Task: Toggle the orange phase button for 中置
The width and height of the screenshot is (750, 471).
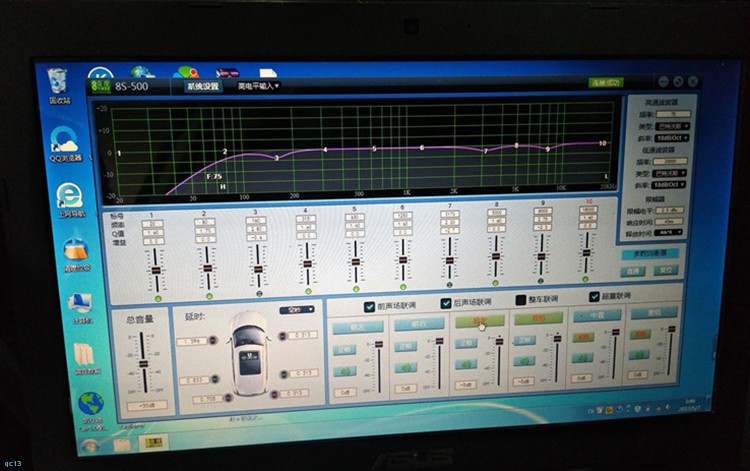Action: pos(583,337)
